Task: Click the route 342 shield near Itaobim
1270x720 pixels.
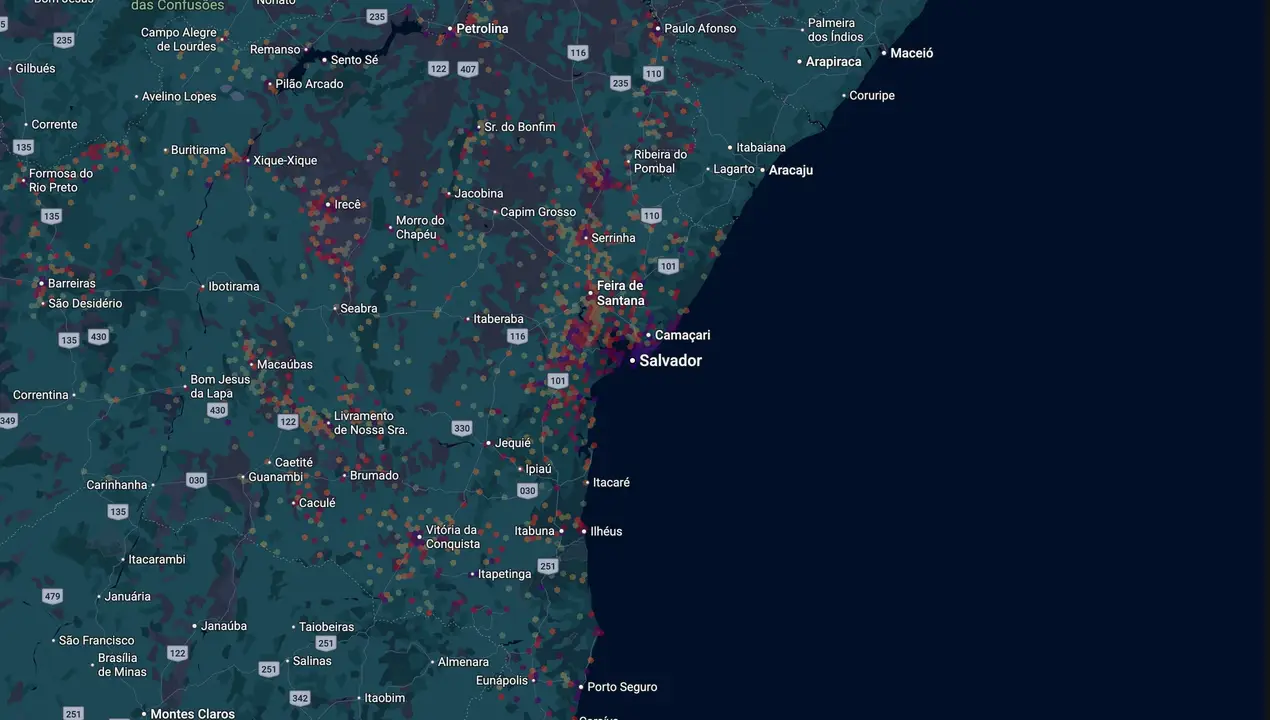Action: coord(300,698)
